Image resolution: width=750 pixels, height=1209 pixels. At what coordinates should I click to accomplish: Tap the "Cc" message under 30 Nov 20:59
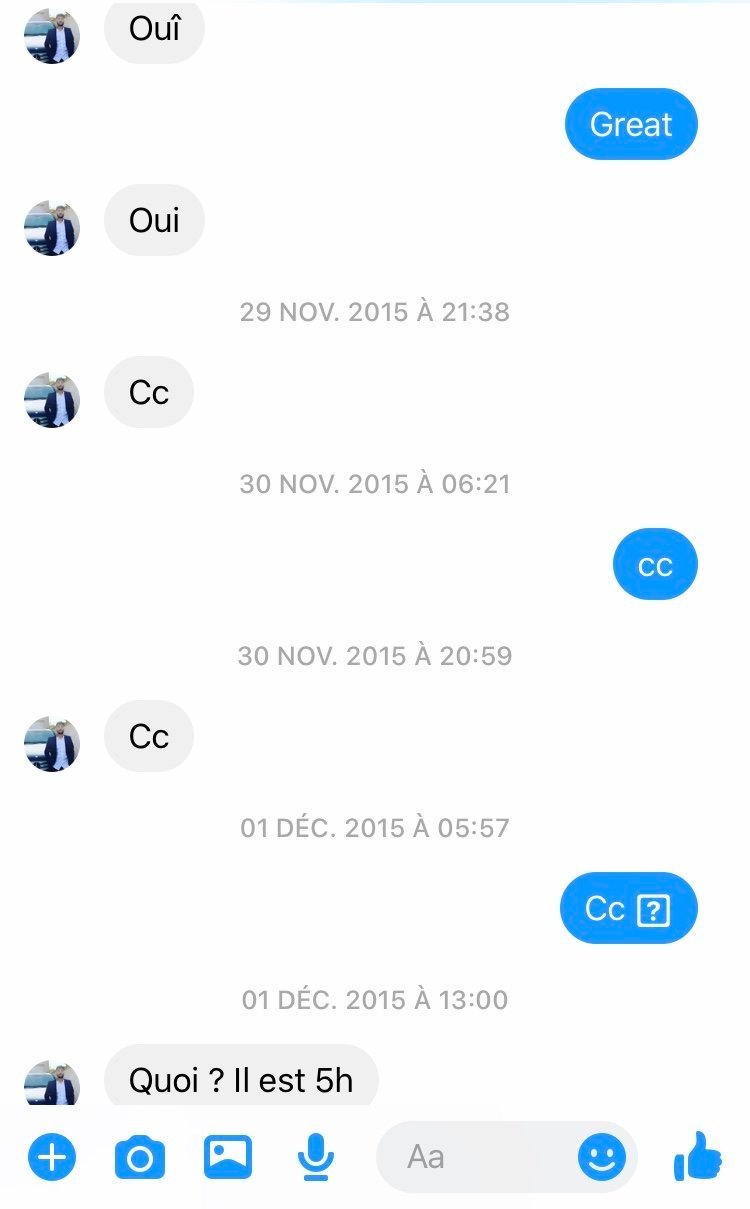click(149, 736)
